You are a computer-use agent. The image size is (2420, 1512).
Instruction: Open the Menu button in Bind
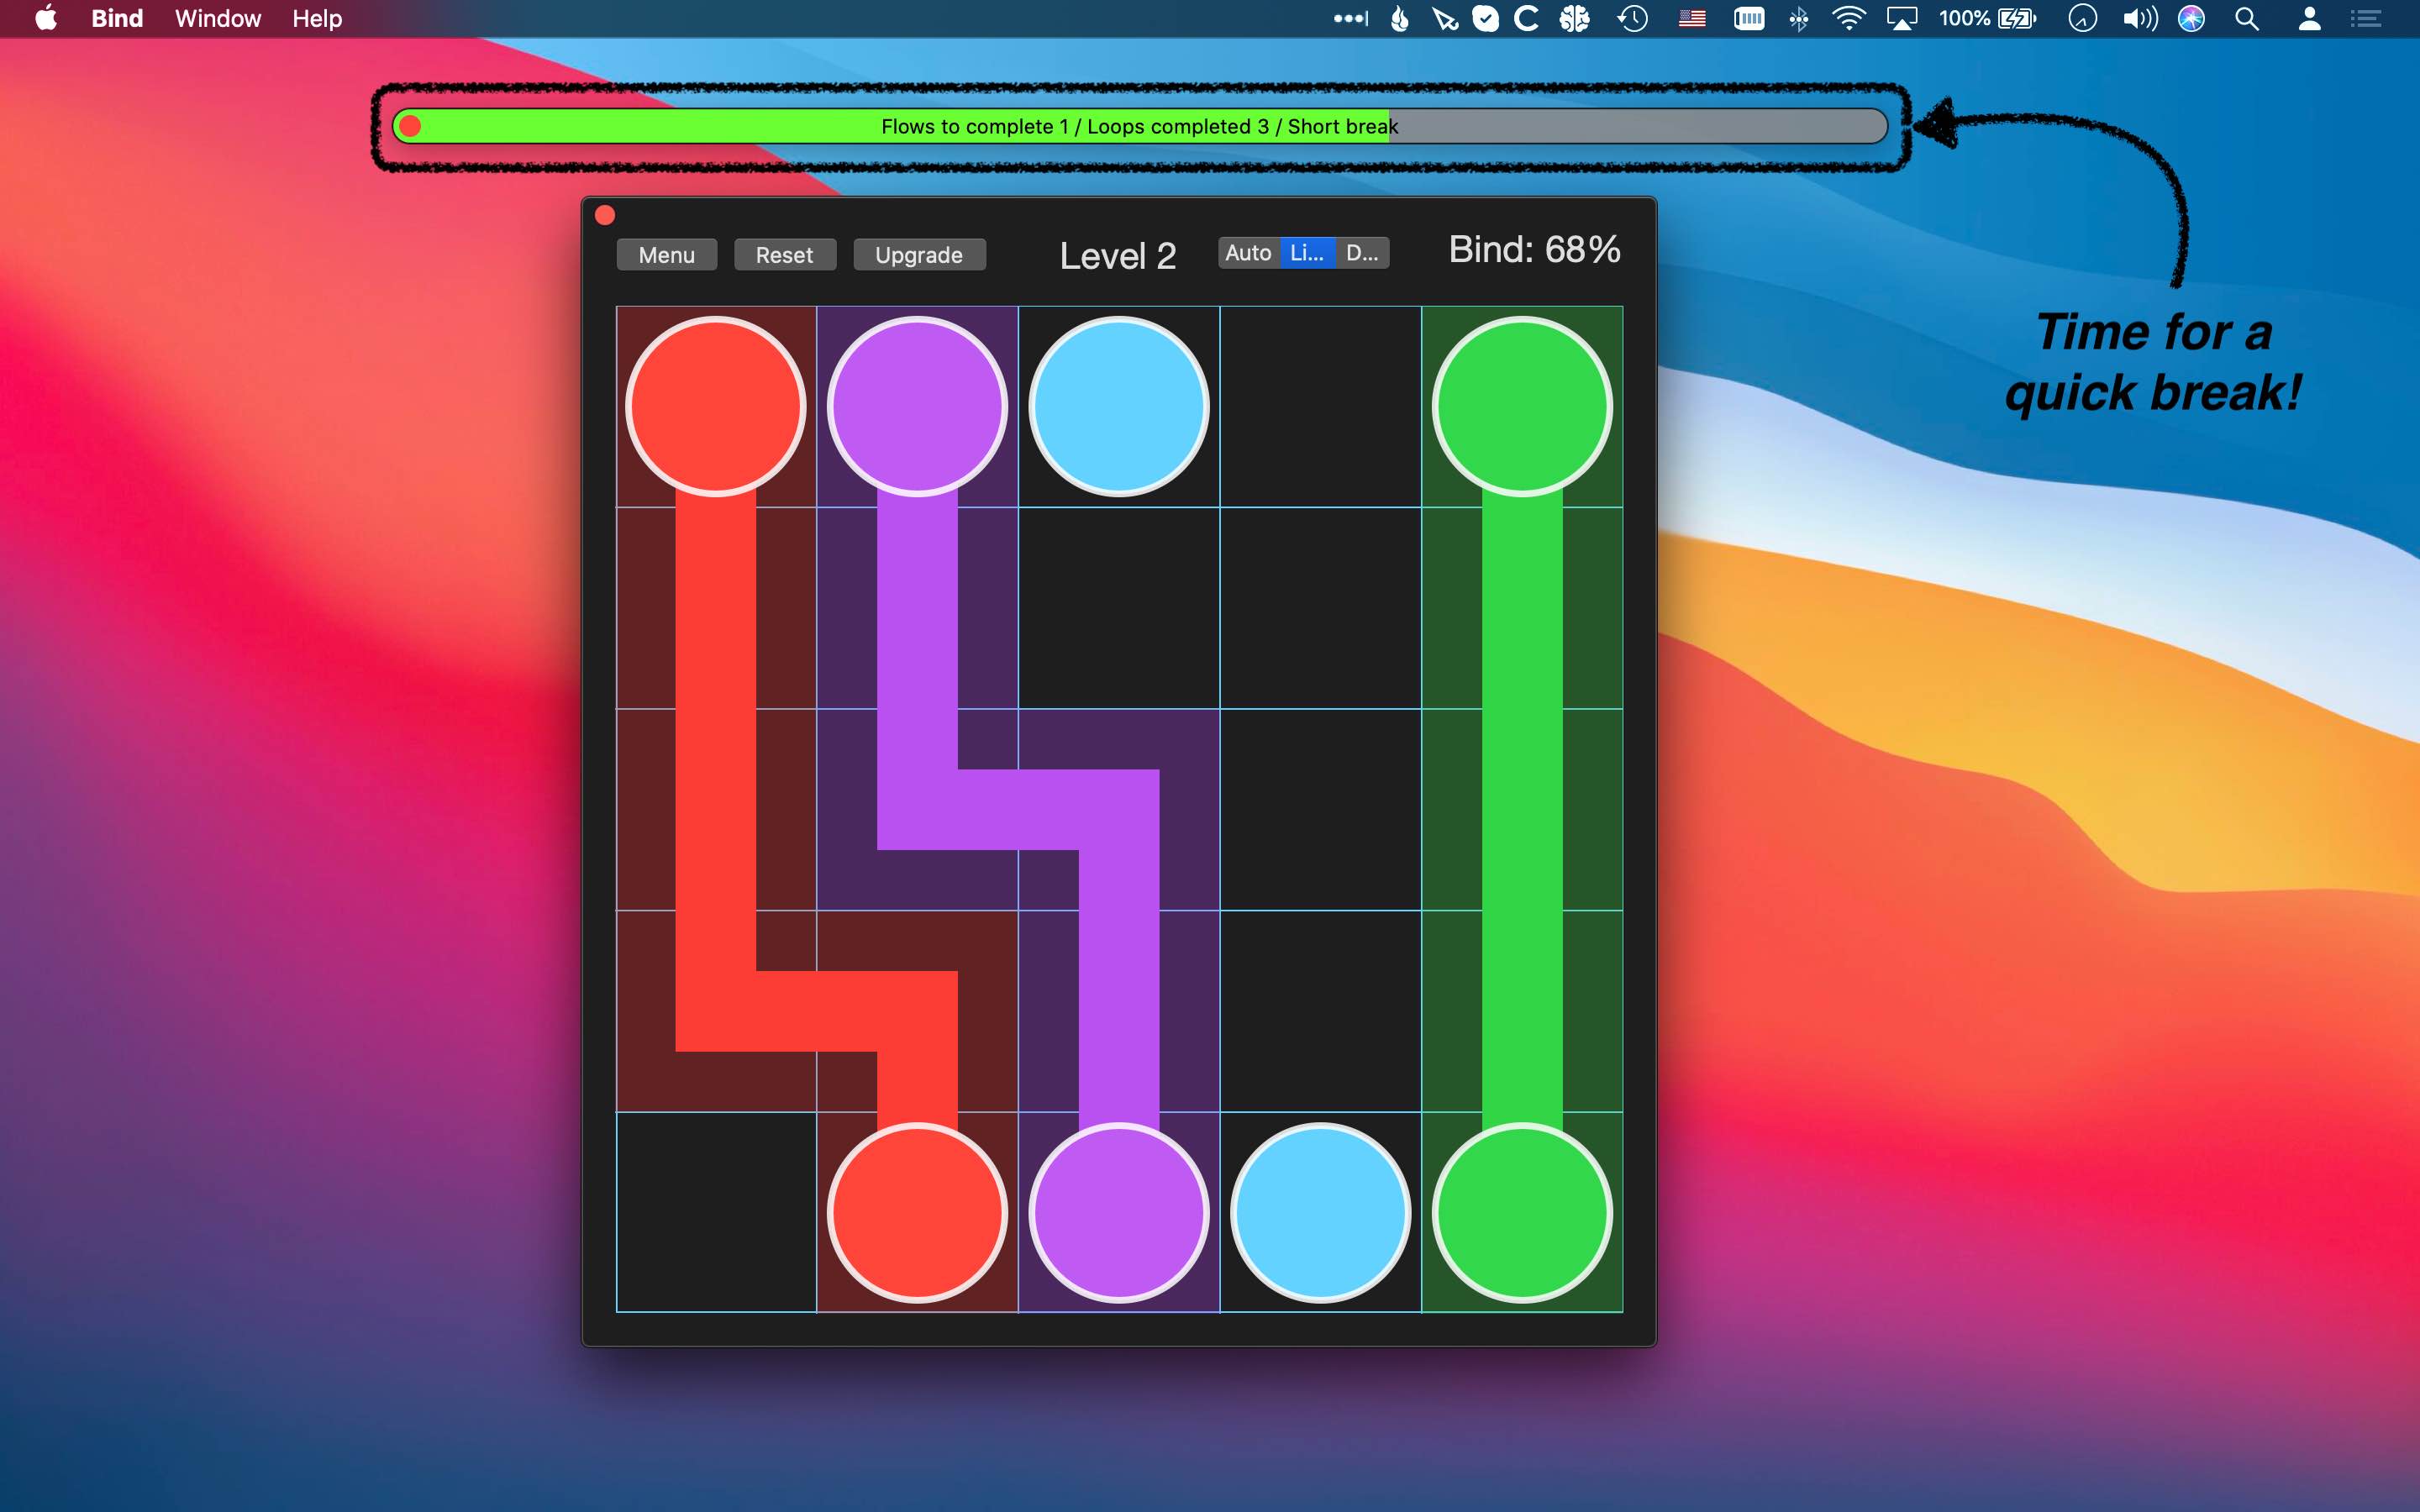(666, 255)
